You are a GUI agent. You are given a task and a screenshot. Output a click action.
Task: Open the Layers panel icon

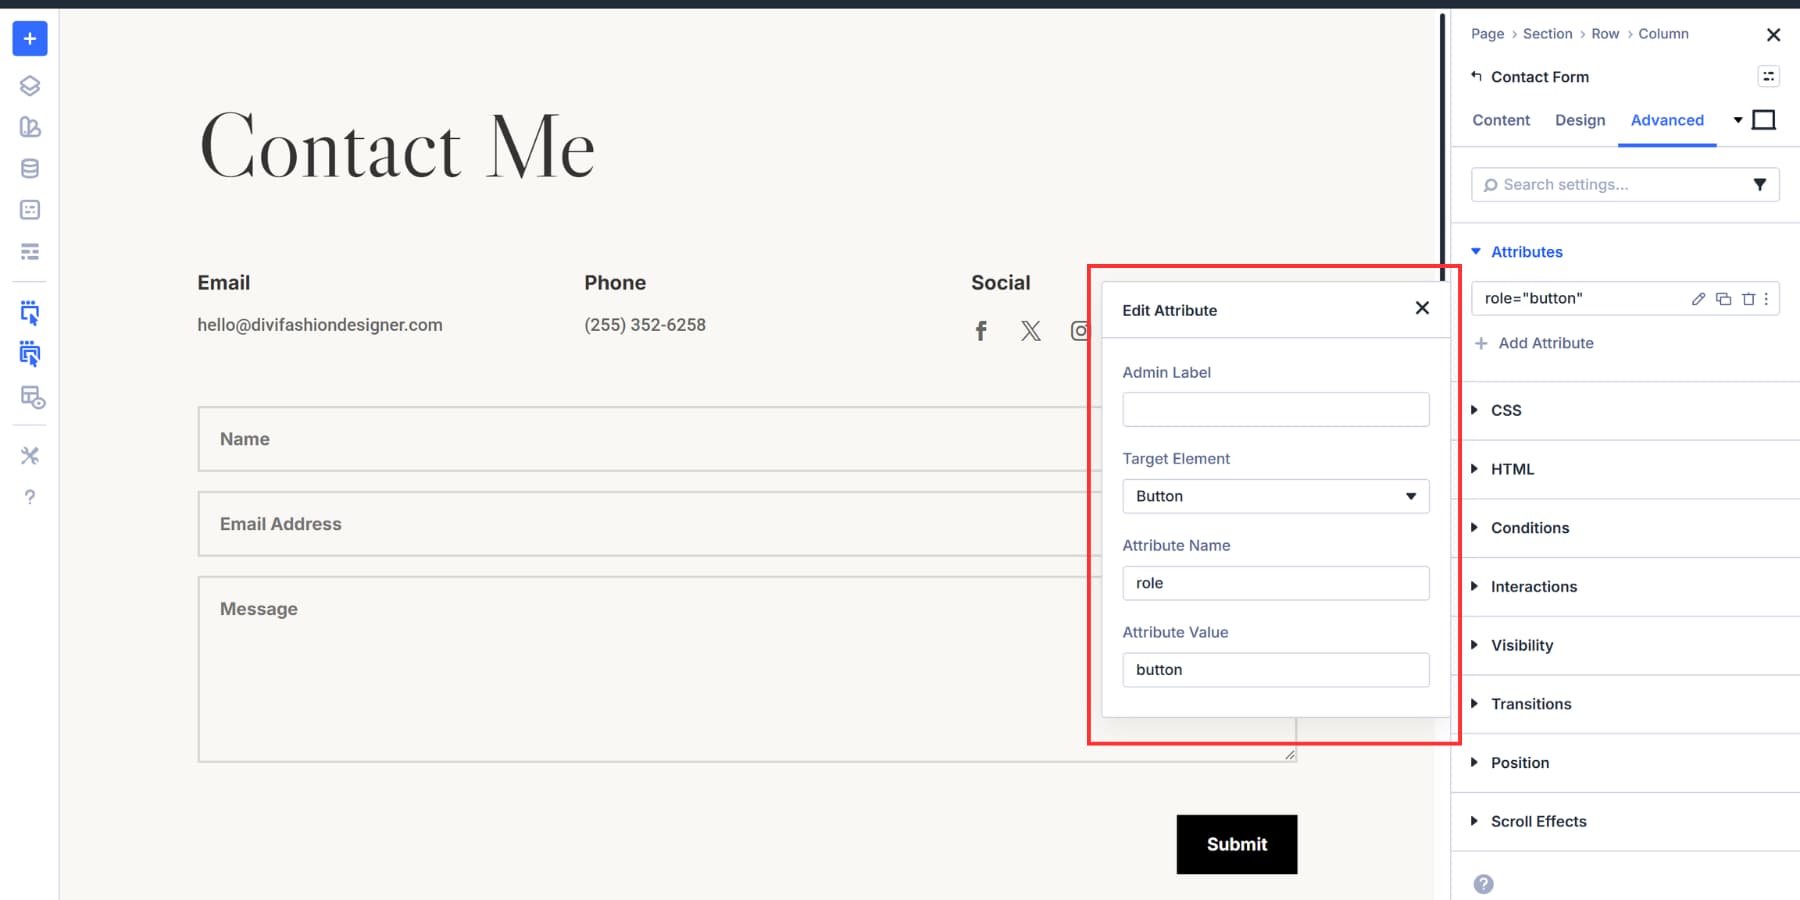click(x=29, y=85)
